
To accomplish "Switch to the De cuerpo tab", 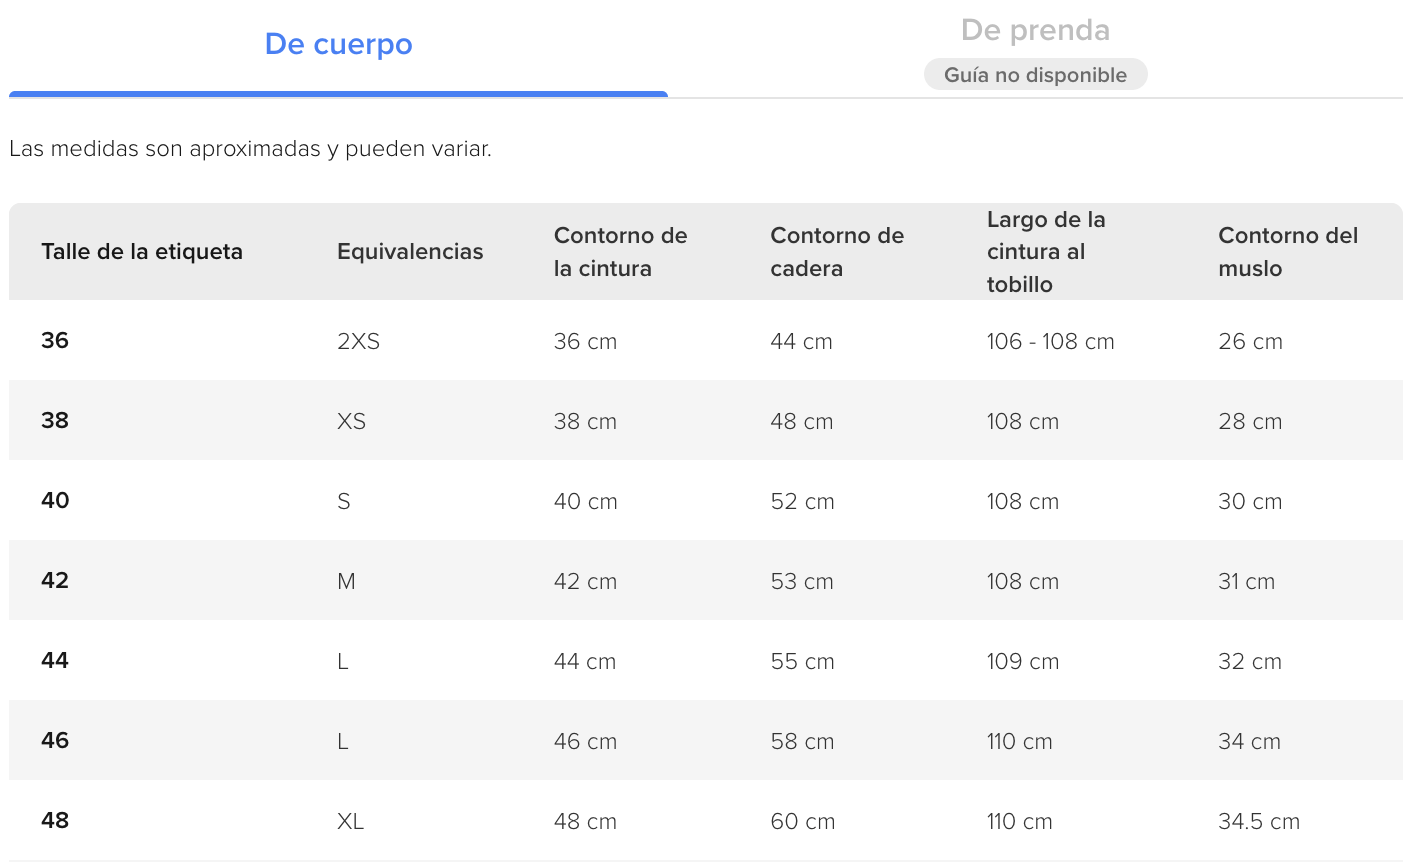I will point(338,45).
